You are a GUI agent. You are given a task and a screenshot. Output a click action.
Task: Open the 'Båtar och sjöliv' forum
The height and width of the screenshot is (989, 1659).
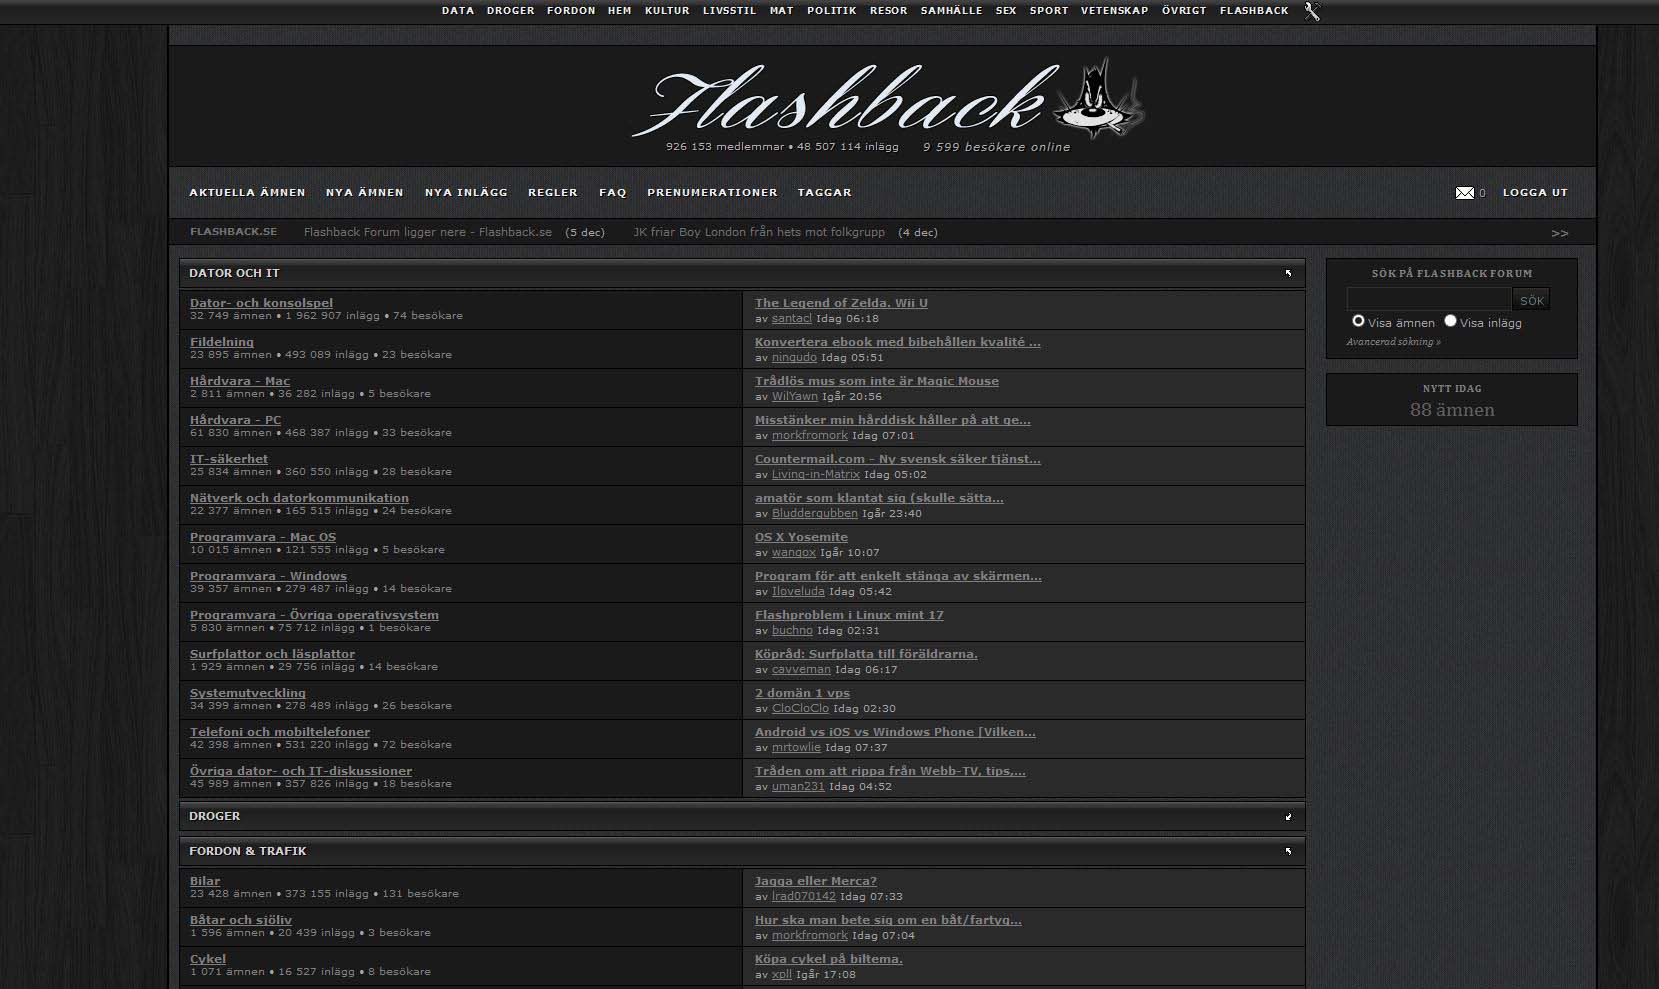[241, 920]
